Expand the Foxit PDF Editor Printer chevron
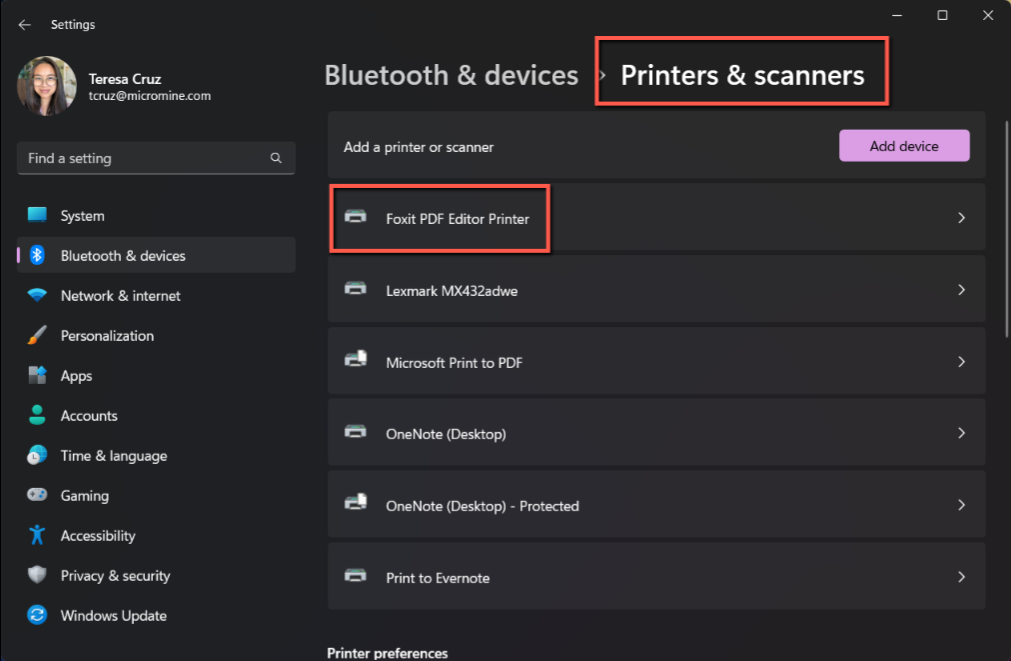The width and height of the screenshot is (1011, 661). (961, 217)
